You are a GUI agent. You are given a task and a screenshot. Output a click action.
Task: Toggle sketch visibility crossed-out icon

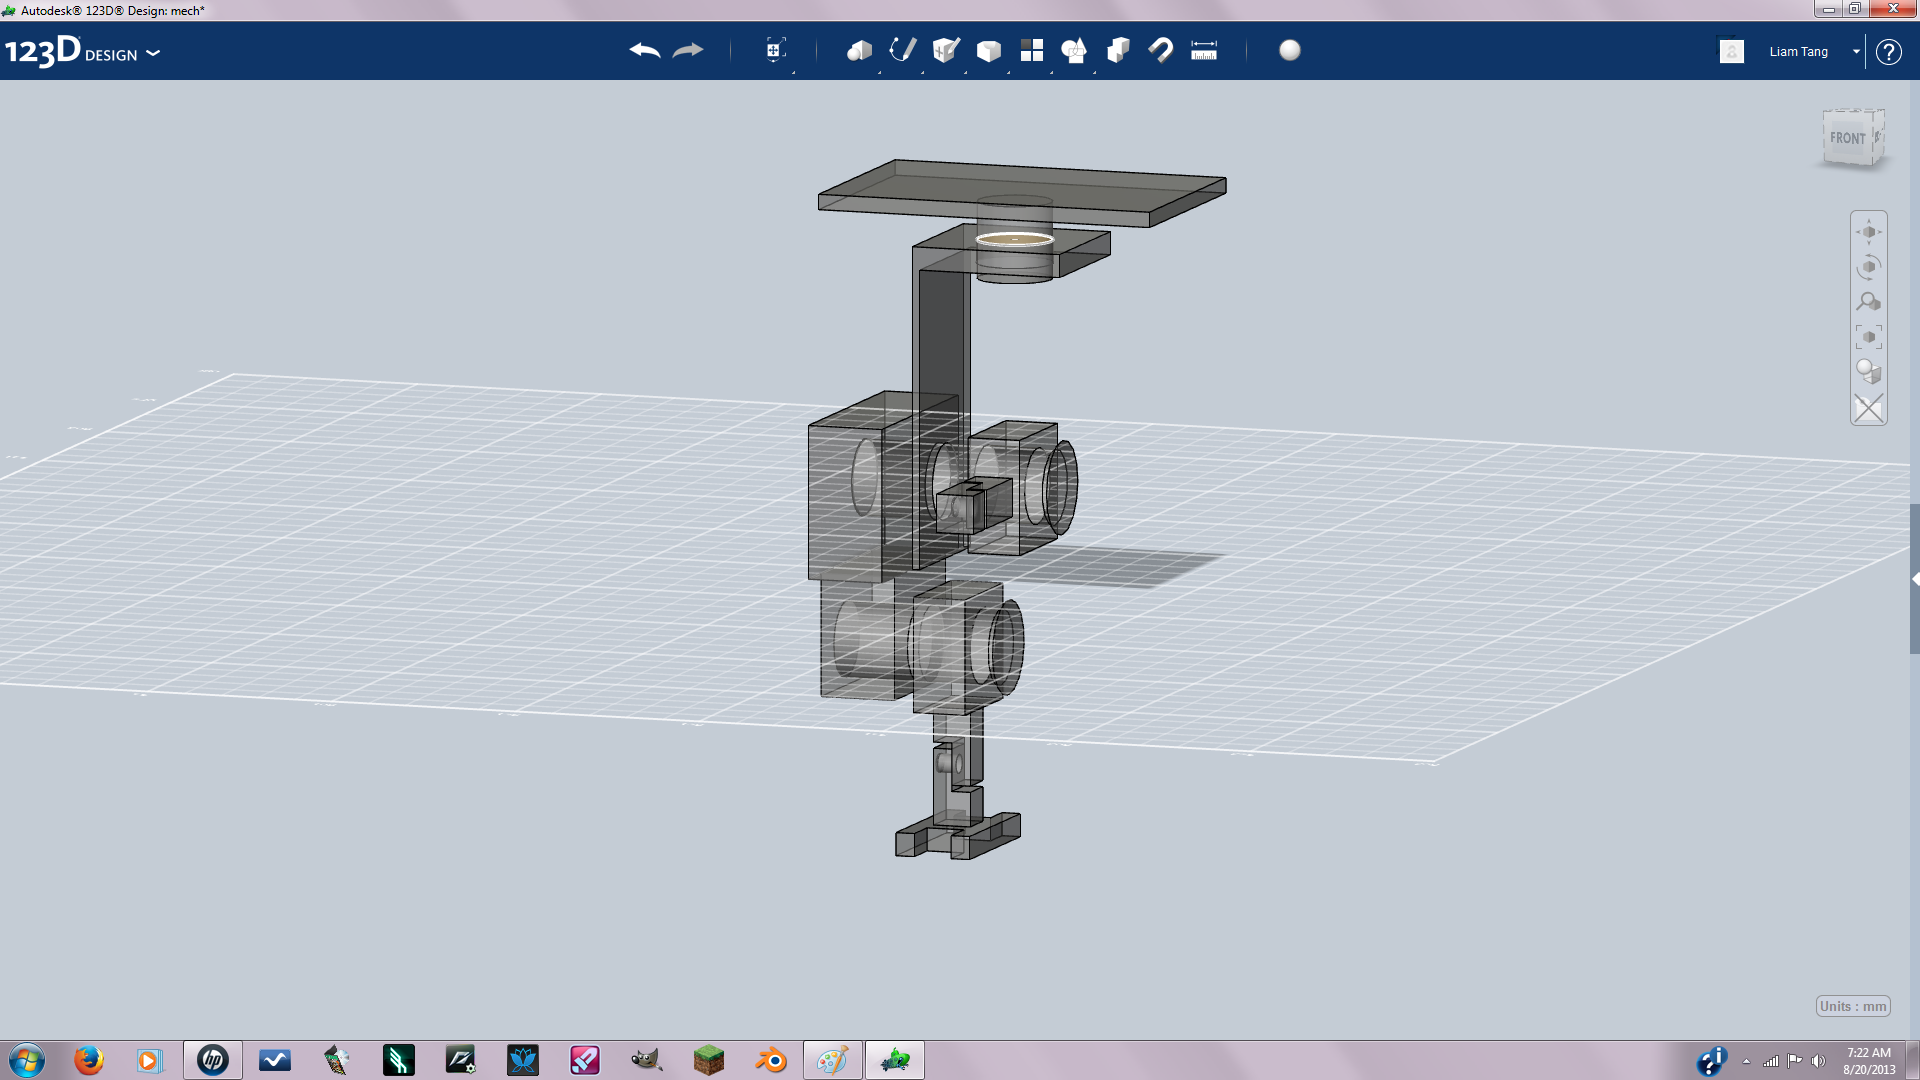pos(1869,408)
